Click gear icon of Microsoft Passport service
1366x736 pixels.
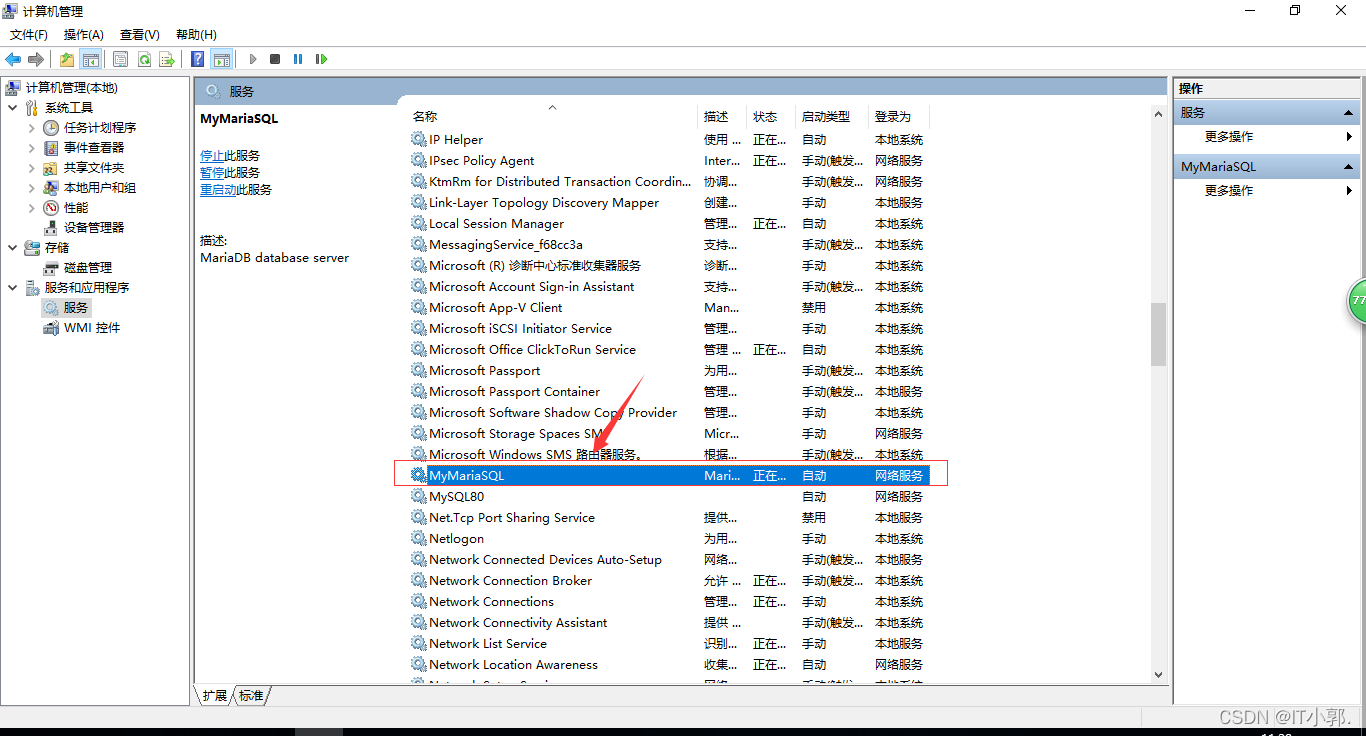coord(419,371)
